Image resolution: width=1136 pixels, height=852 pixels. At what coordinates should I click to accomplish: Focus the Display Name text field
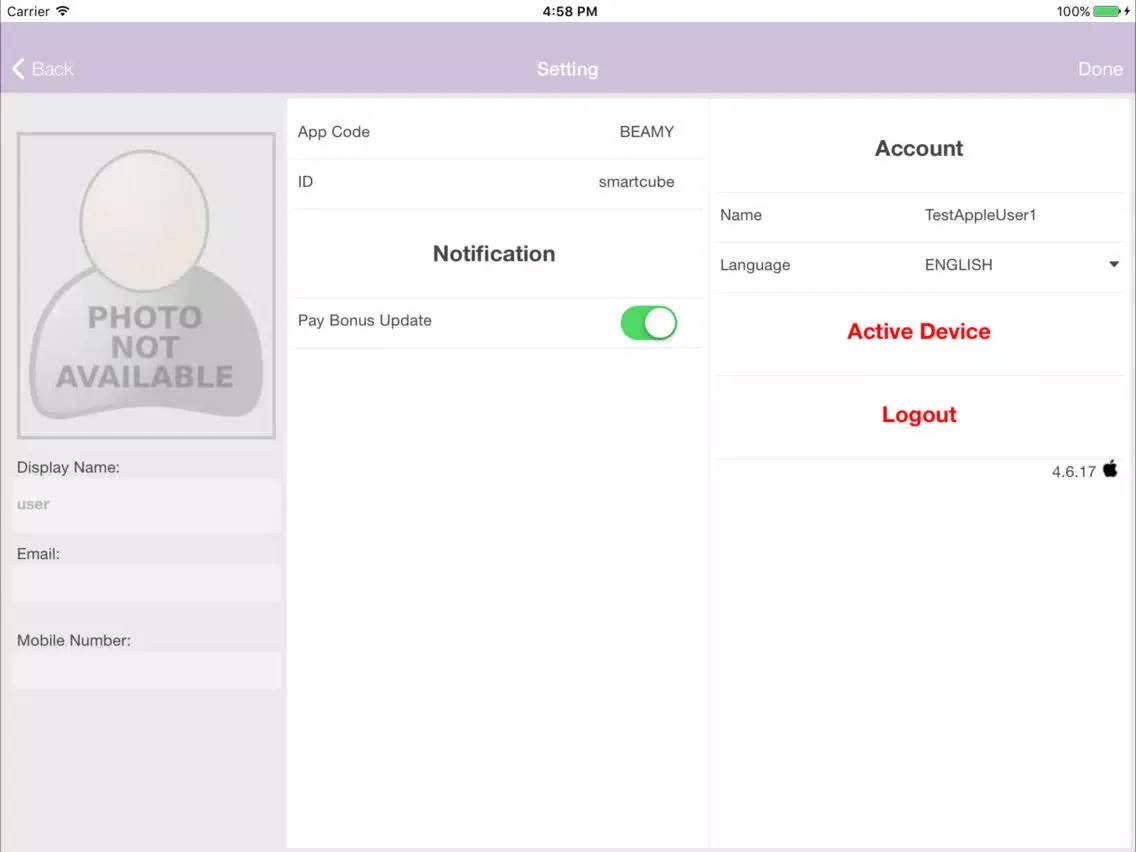[146, 505]
